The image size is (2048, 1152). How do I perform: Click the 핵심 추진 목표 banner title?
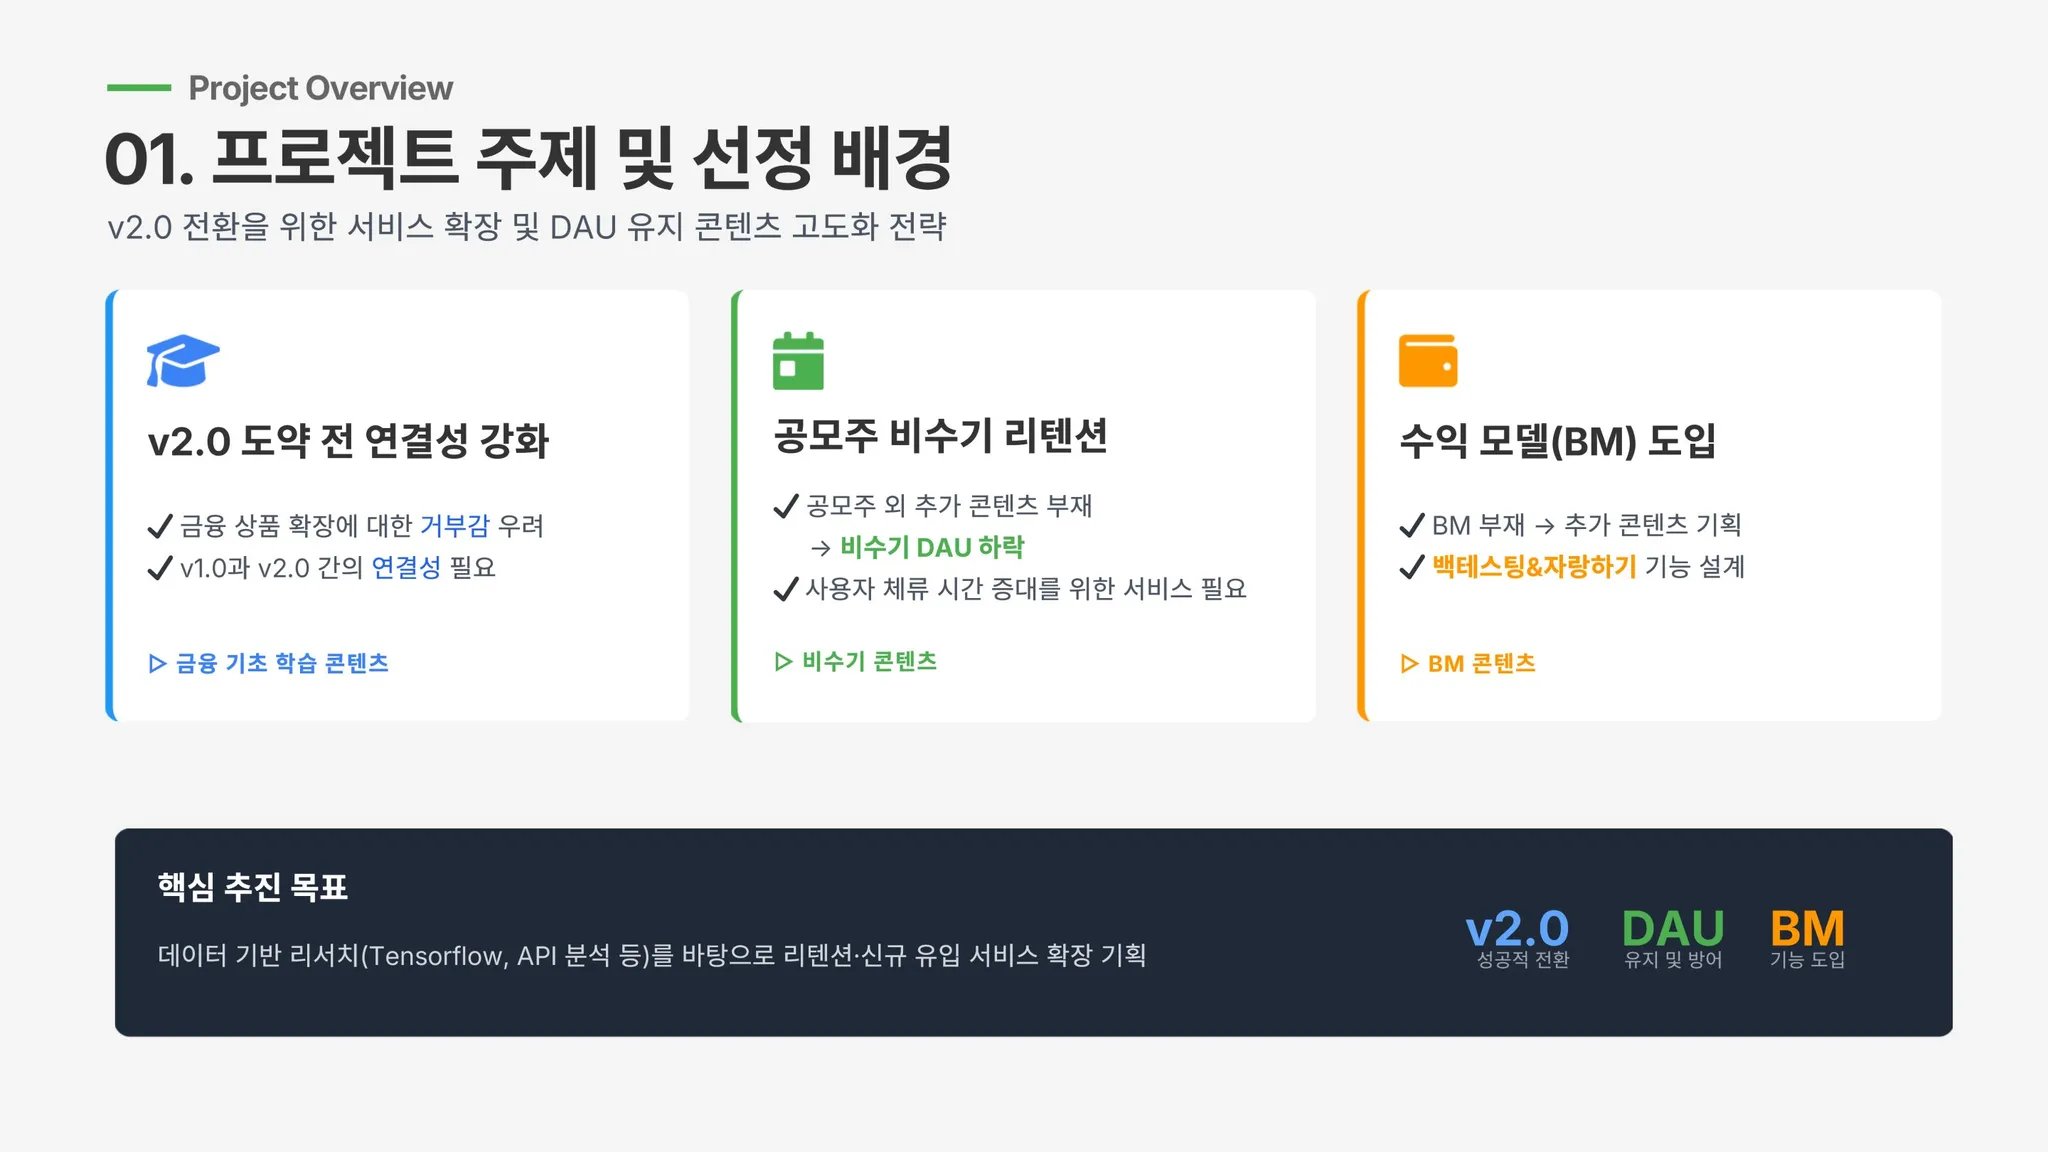(252, 887)
